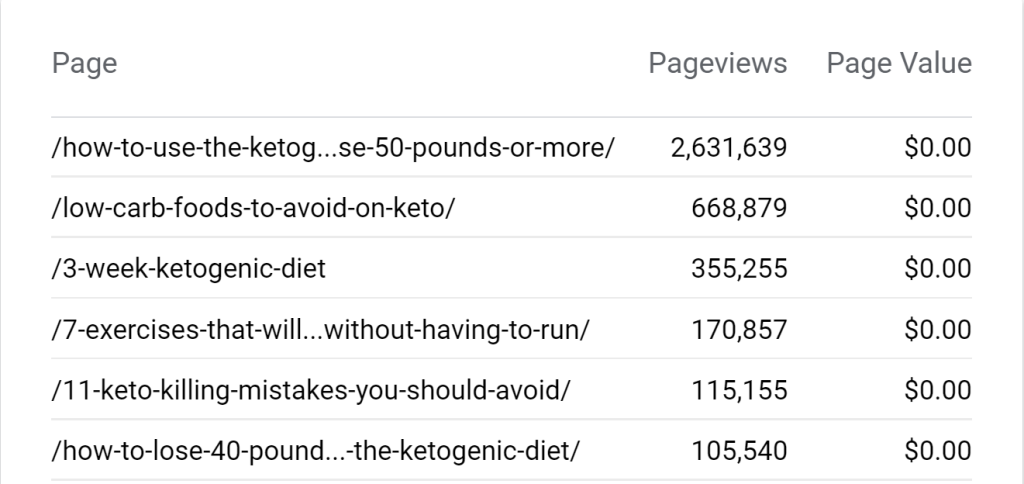Screen dimensions: 1024x484
Task: Select the 355,255 pageviews figure
Action: (x=739, y=269)
